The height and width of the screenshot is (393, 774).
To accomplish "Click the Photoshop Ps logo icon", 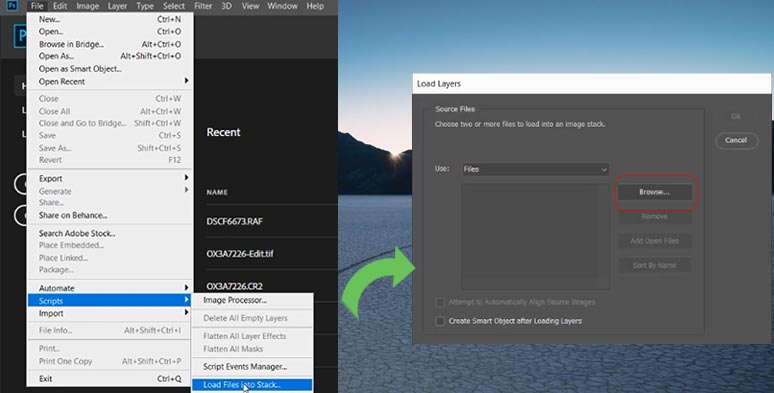I will click(12, 6).
